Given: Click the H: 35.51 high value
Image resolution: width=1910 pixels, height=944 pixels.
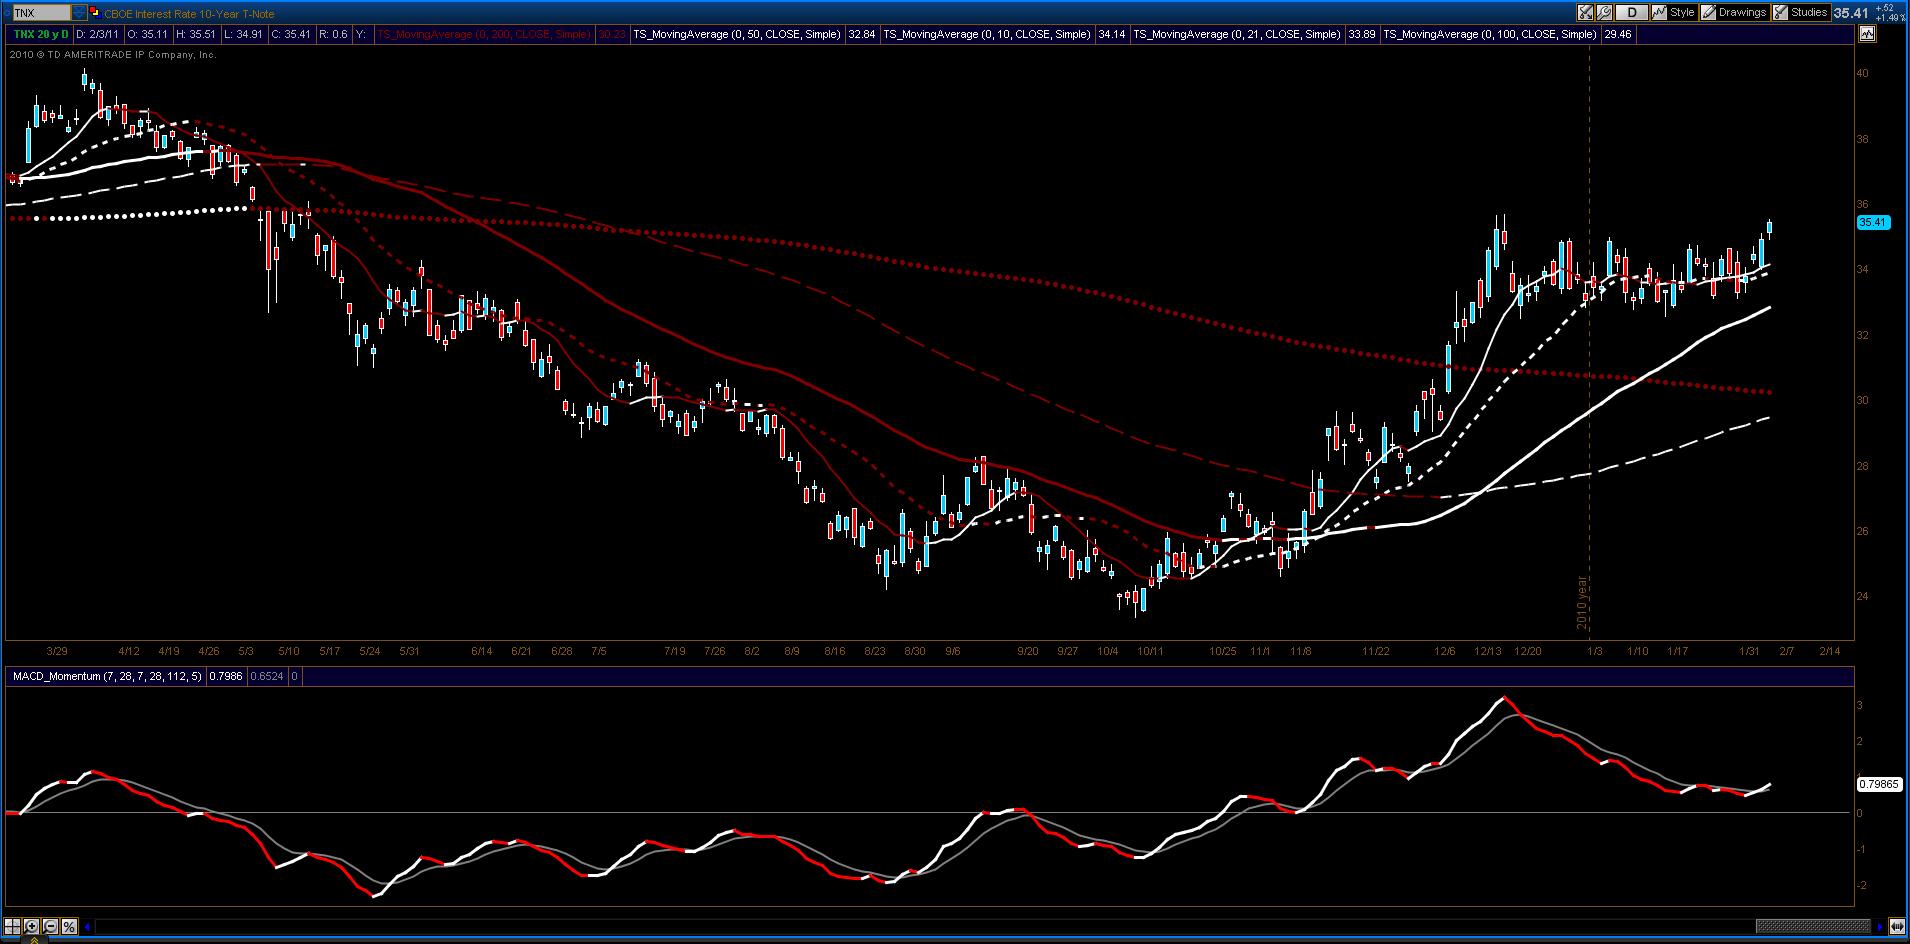Looking at the screenshot, I should coord(196,34).
